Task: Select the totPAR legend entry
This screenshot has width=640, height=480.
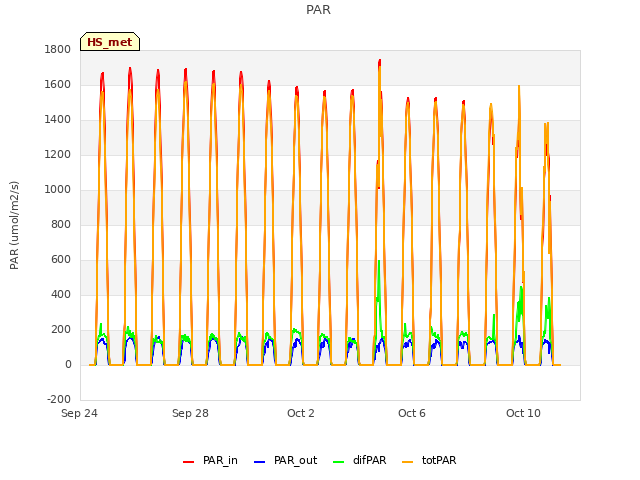Action: (x=429, y=460)
